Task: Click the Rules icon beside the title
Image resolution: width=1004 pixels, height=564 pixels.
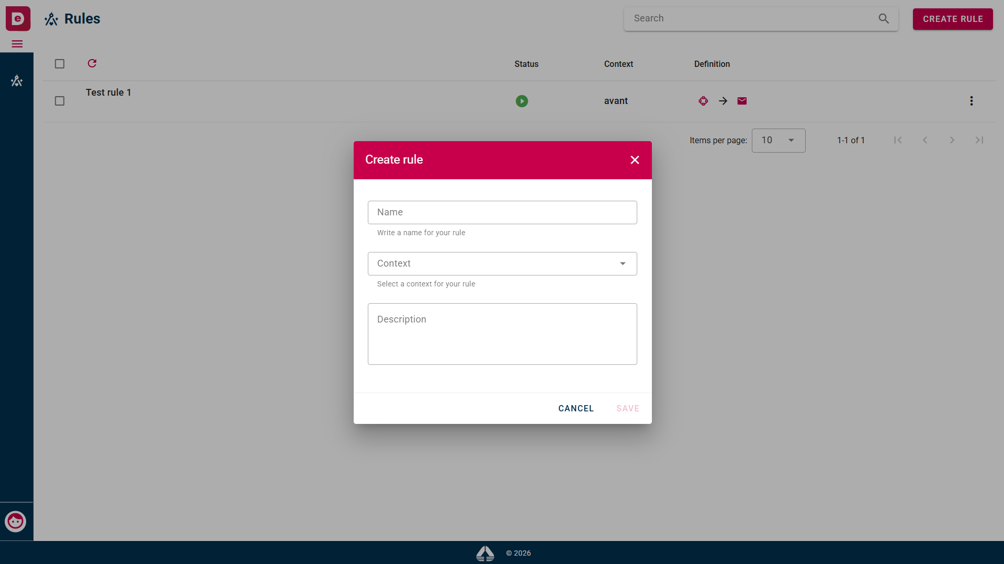Action: (x=51, y=19)
